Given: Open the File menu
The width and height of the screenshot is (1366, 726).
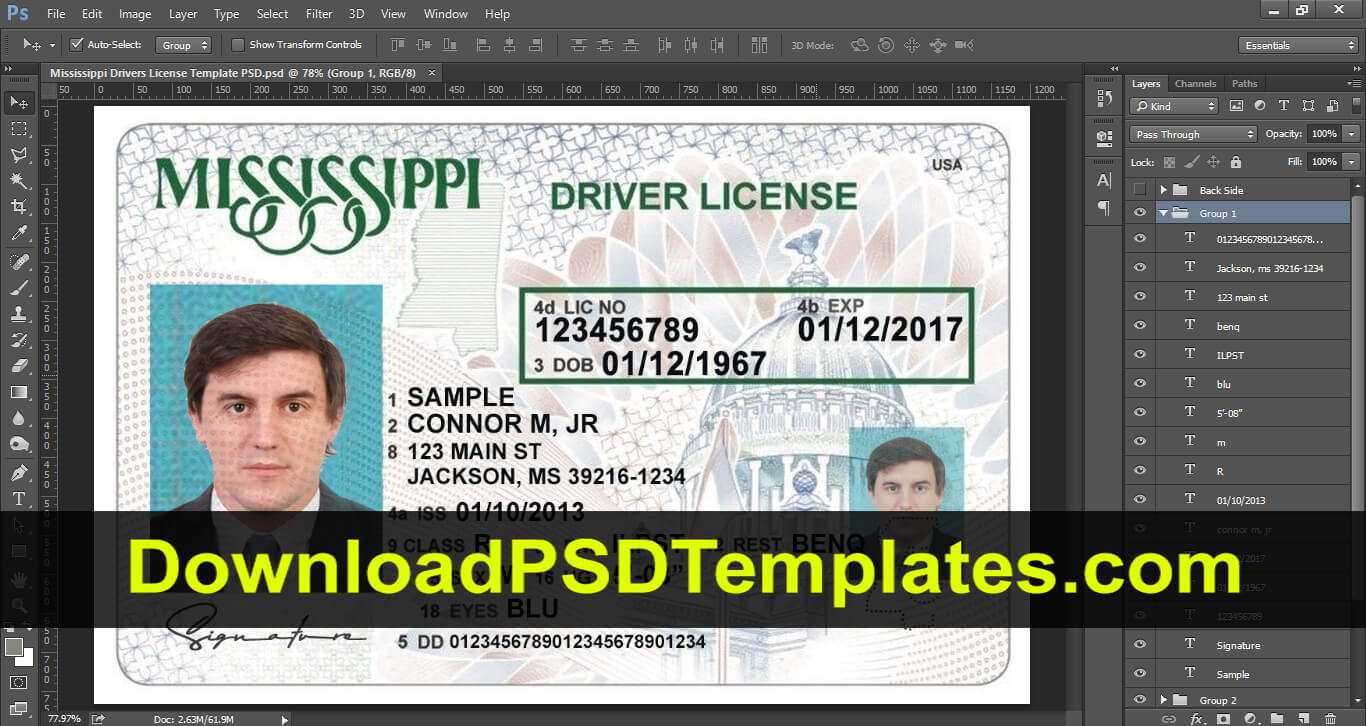Looking at the screenshot, I should pos(56,14).
